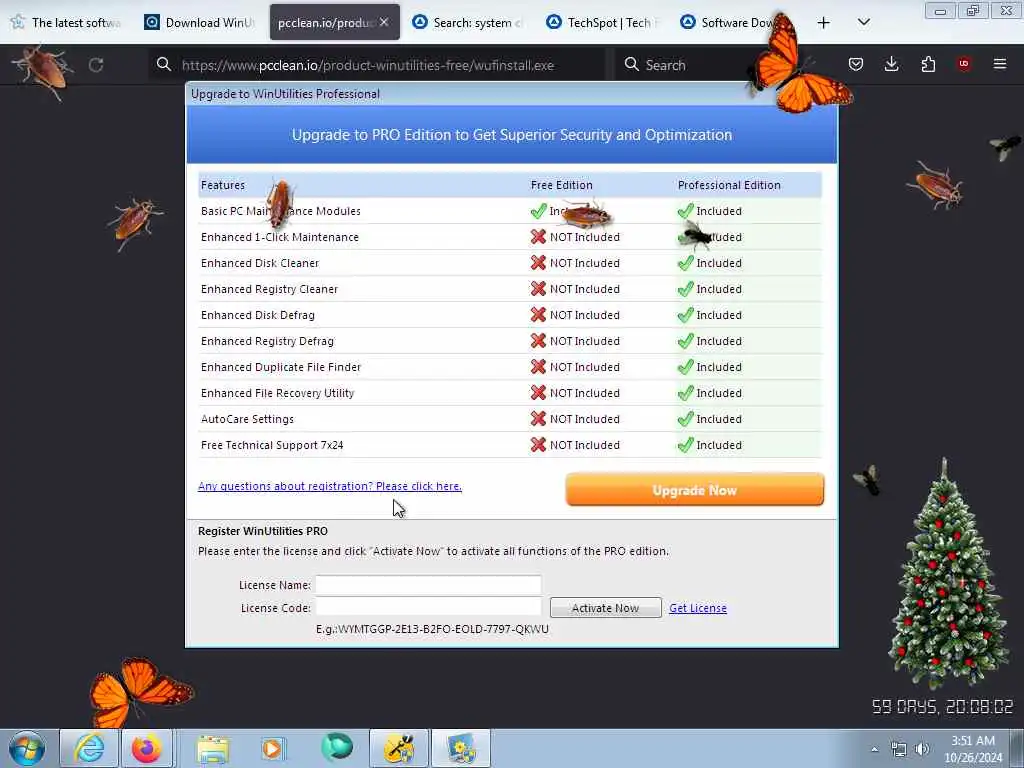
Task: Open the volume speaker tray icon
Action: tap(922, 749)
